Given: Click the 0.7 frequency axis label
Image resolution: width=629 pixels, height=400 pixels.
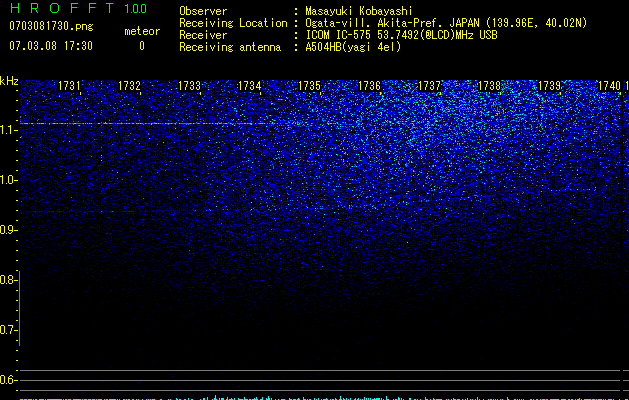Looking at the screenshot, I should point(8,330).
